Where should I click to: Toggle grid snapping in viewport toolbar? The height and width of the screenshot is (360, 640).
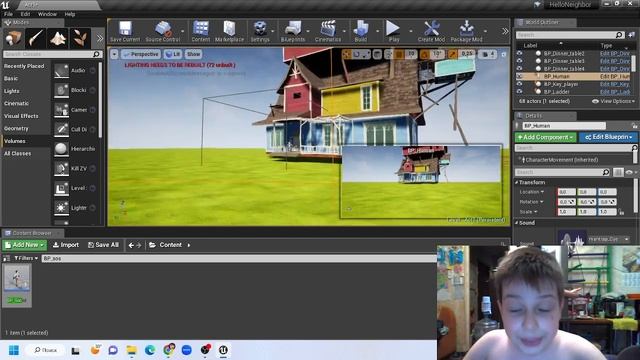399,54
